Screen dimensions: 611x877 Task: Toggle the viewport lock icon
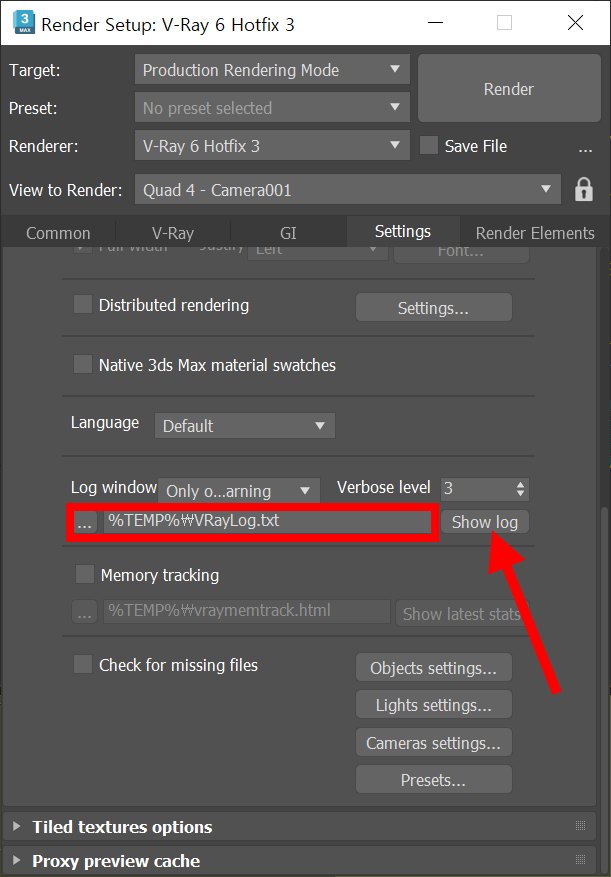pos(584,190)
